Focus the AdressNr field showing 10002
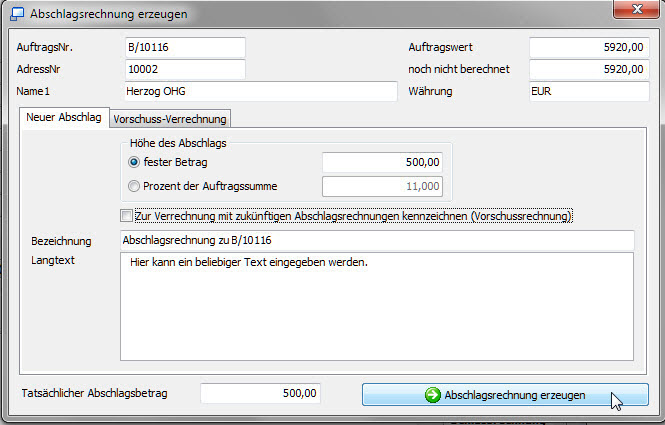The image size is (665, 425). pyautogui.click(x=184, y=69)
